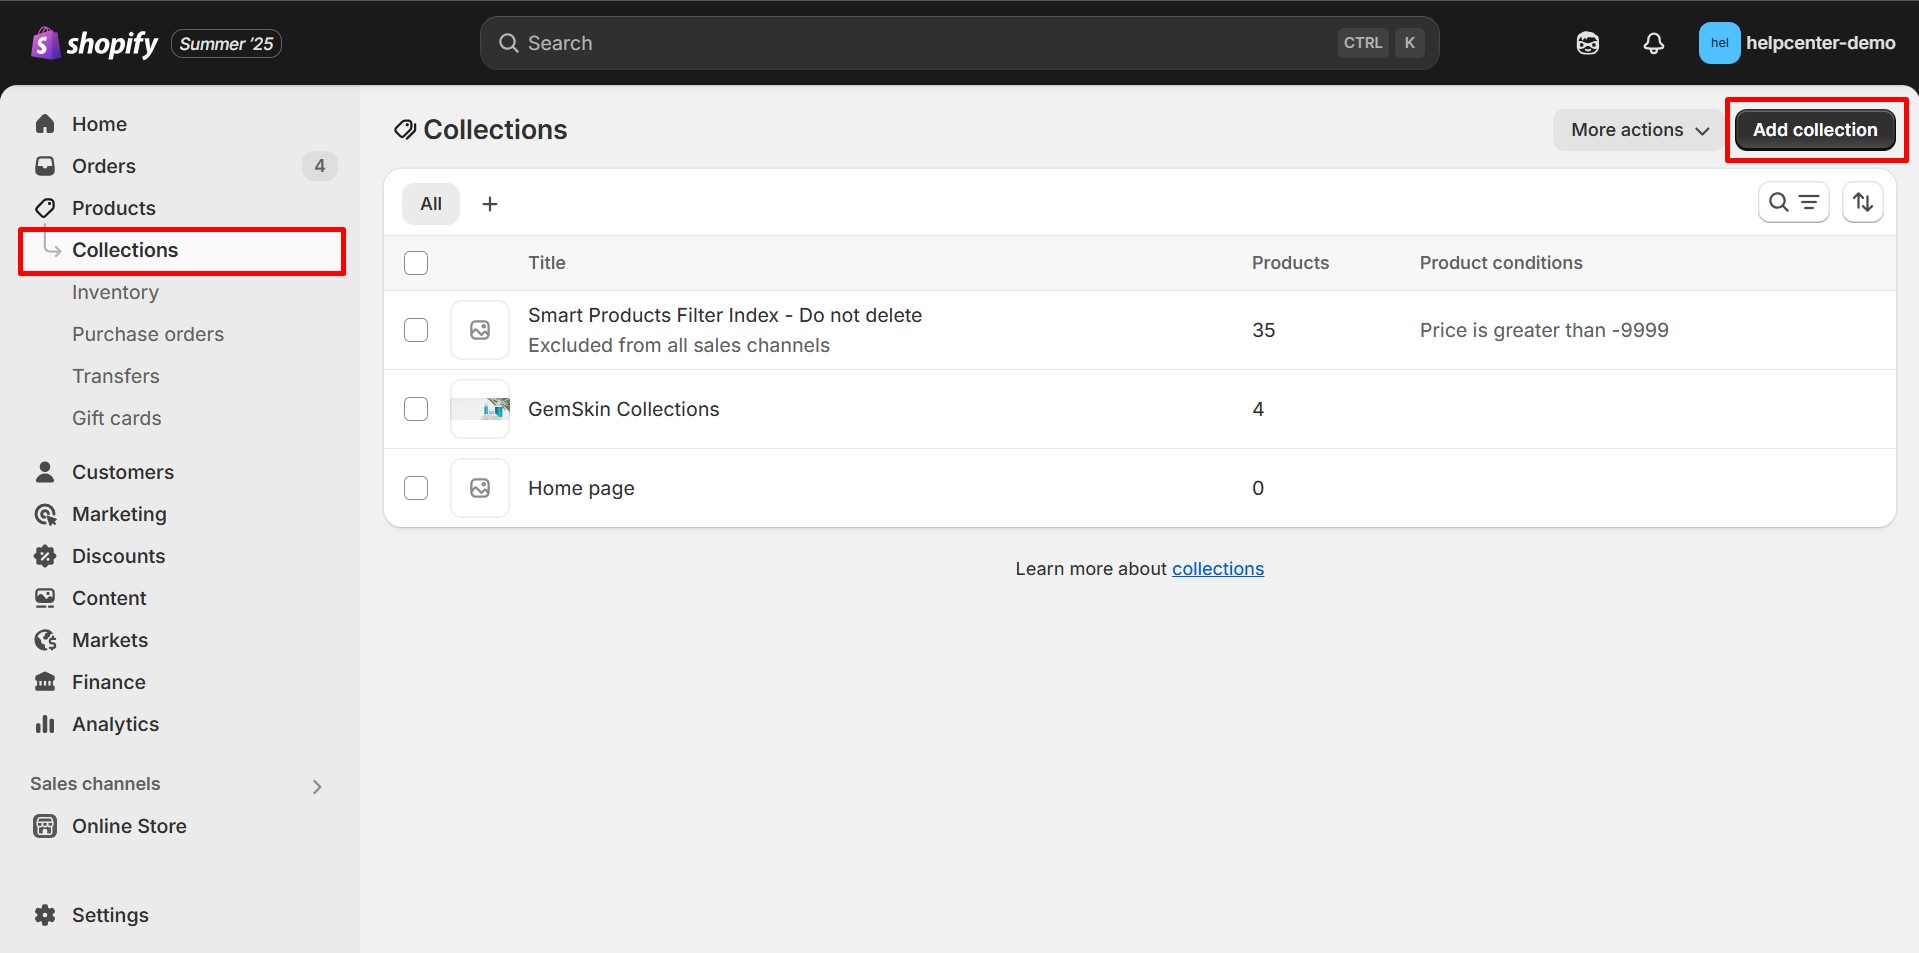Tick the select-all checkbox in table header
Image resolution: width=1919 pixels, height=953 pixels.
[x=416, y=263]
